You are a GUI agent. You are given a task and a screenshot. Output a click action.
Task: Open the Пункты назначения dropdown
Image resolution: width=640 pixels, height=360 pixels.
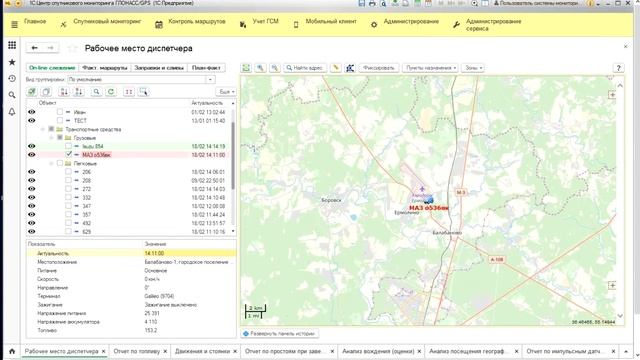click(x=431, y=68)
